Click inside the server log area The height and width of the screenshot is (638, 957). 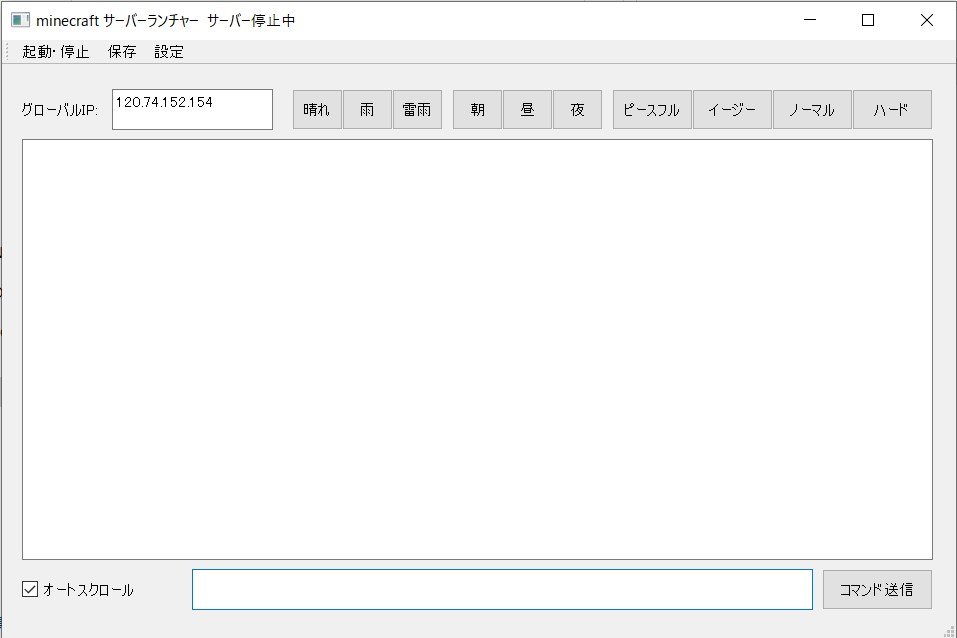(477, 349)
